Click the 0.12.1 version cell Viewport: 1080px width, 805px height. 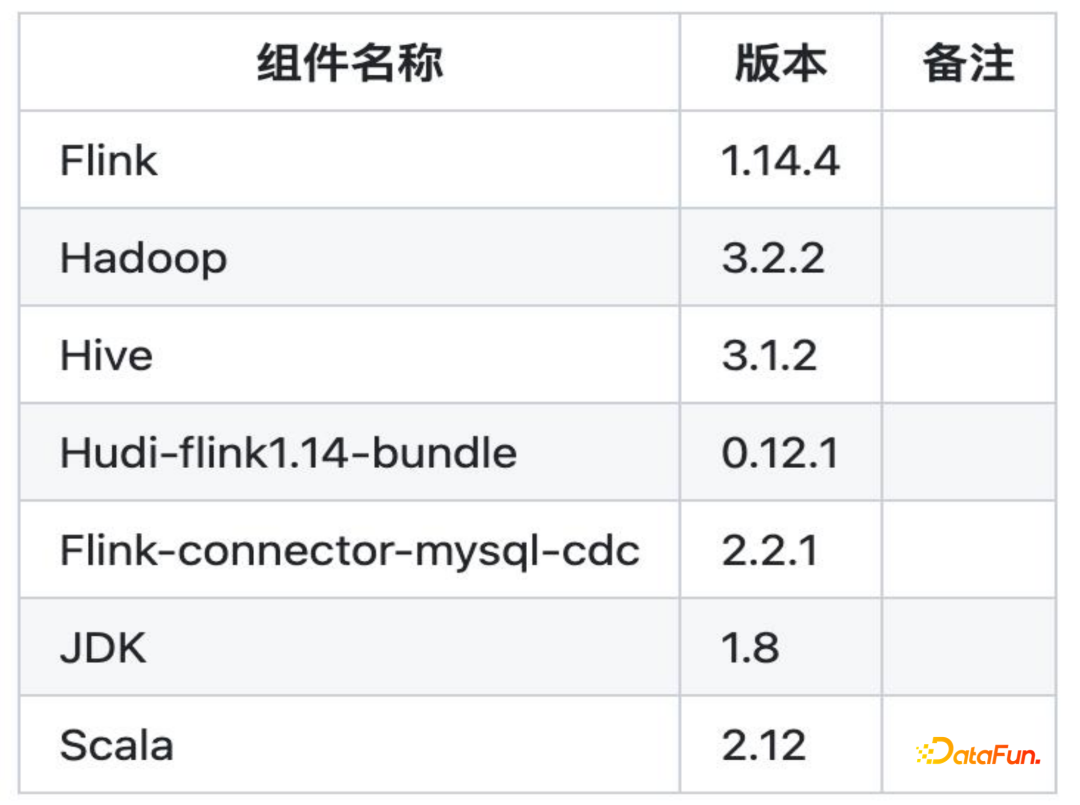[x=780, y=453]
